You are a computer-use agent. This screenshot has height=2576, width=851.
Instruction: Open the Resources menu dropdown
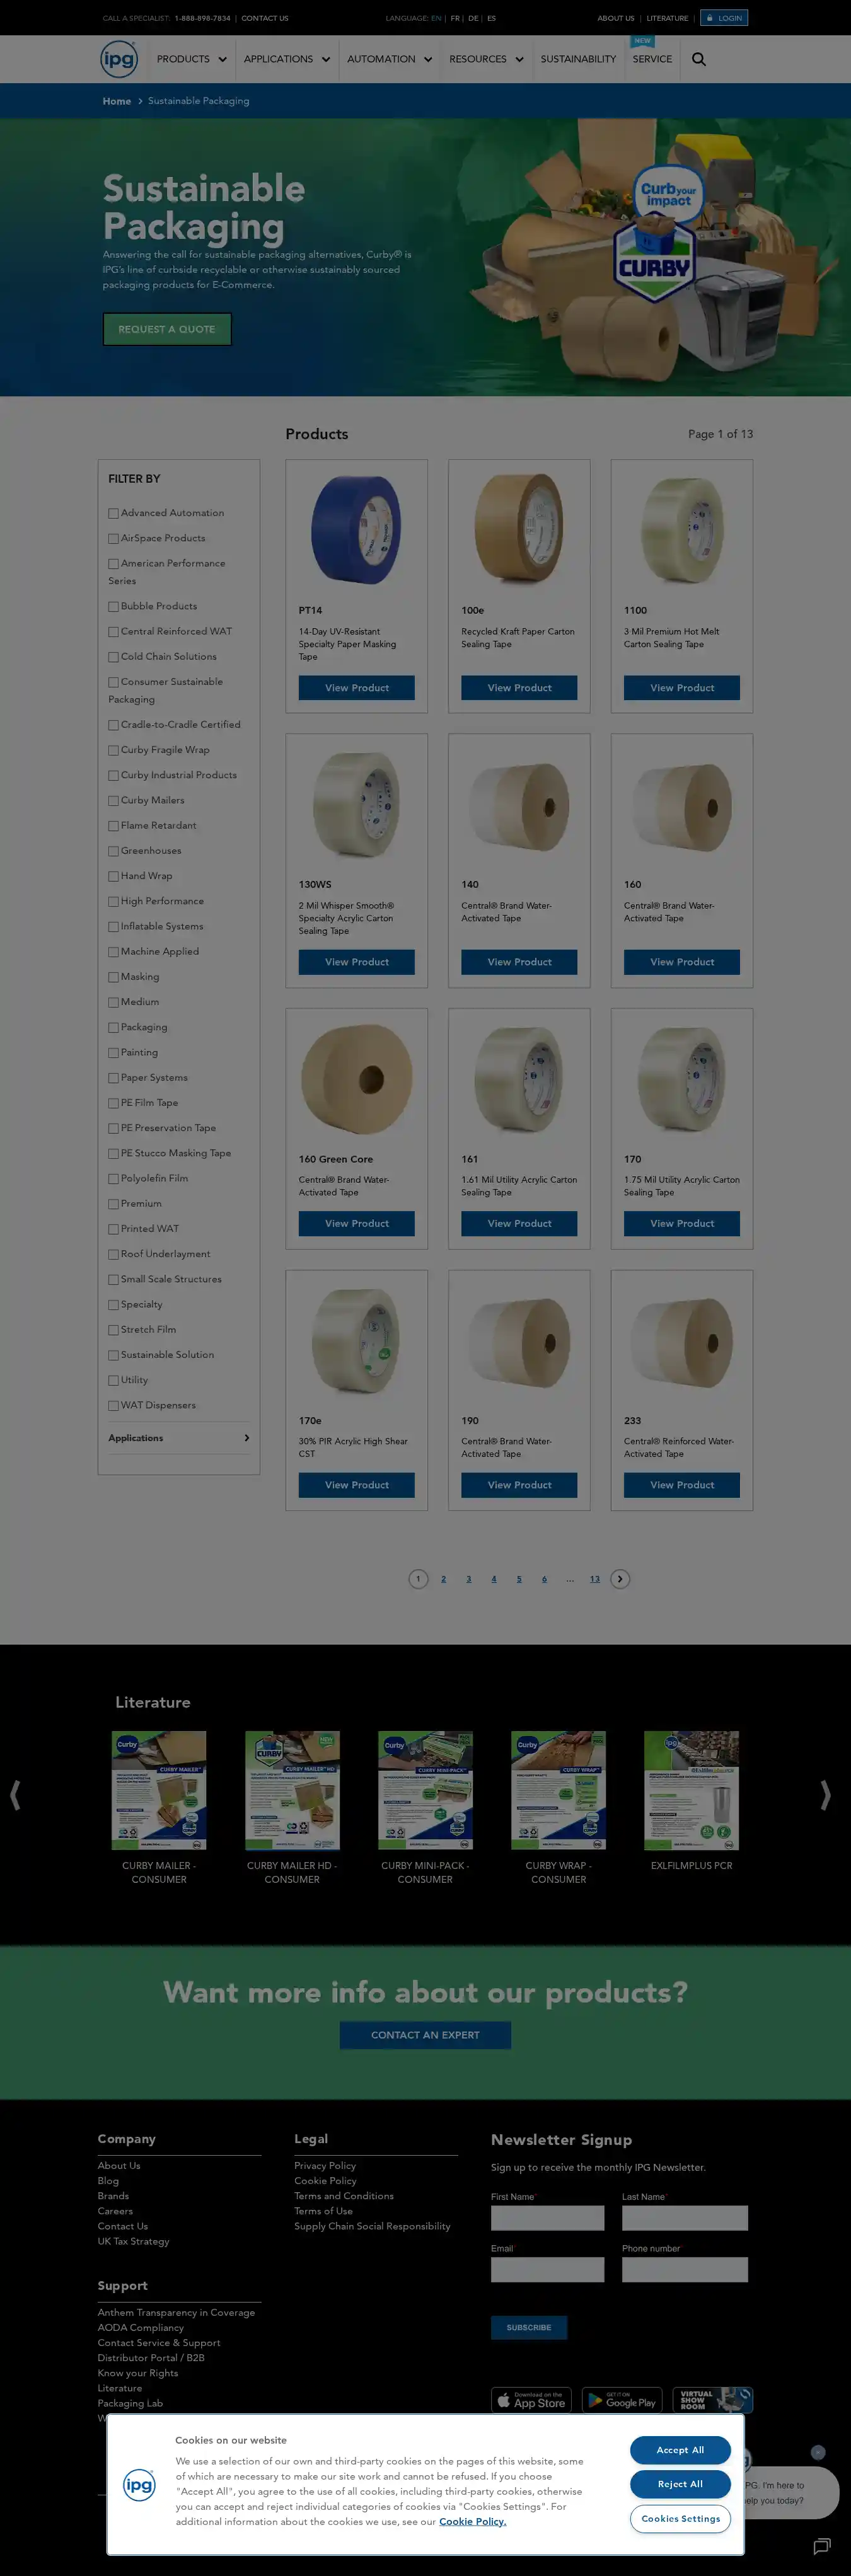486,59
